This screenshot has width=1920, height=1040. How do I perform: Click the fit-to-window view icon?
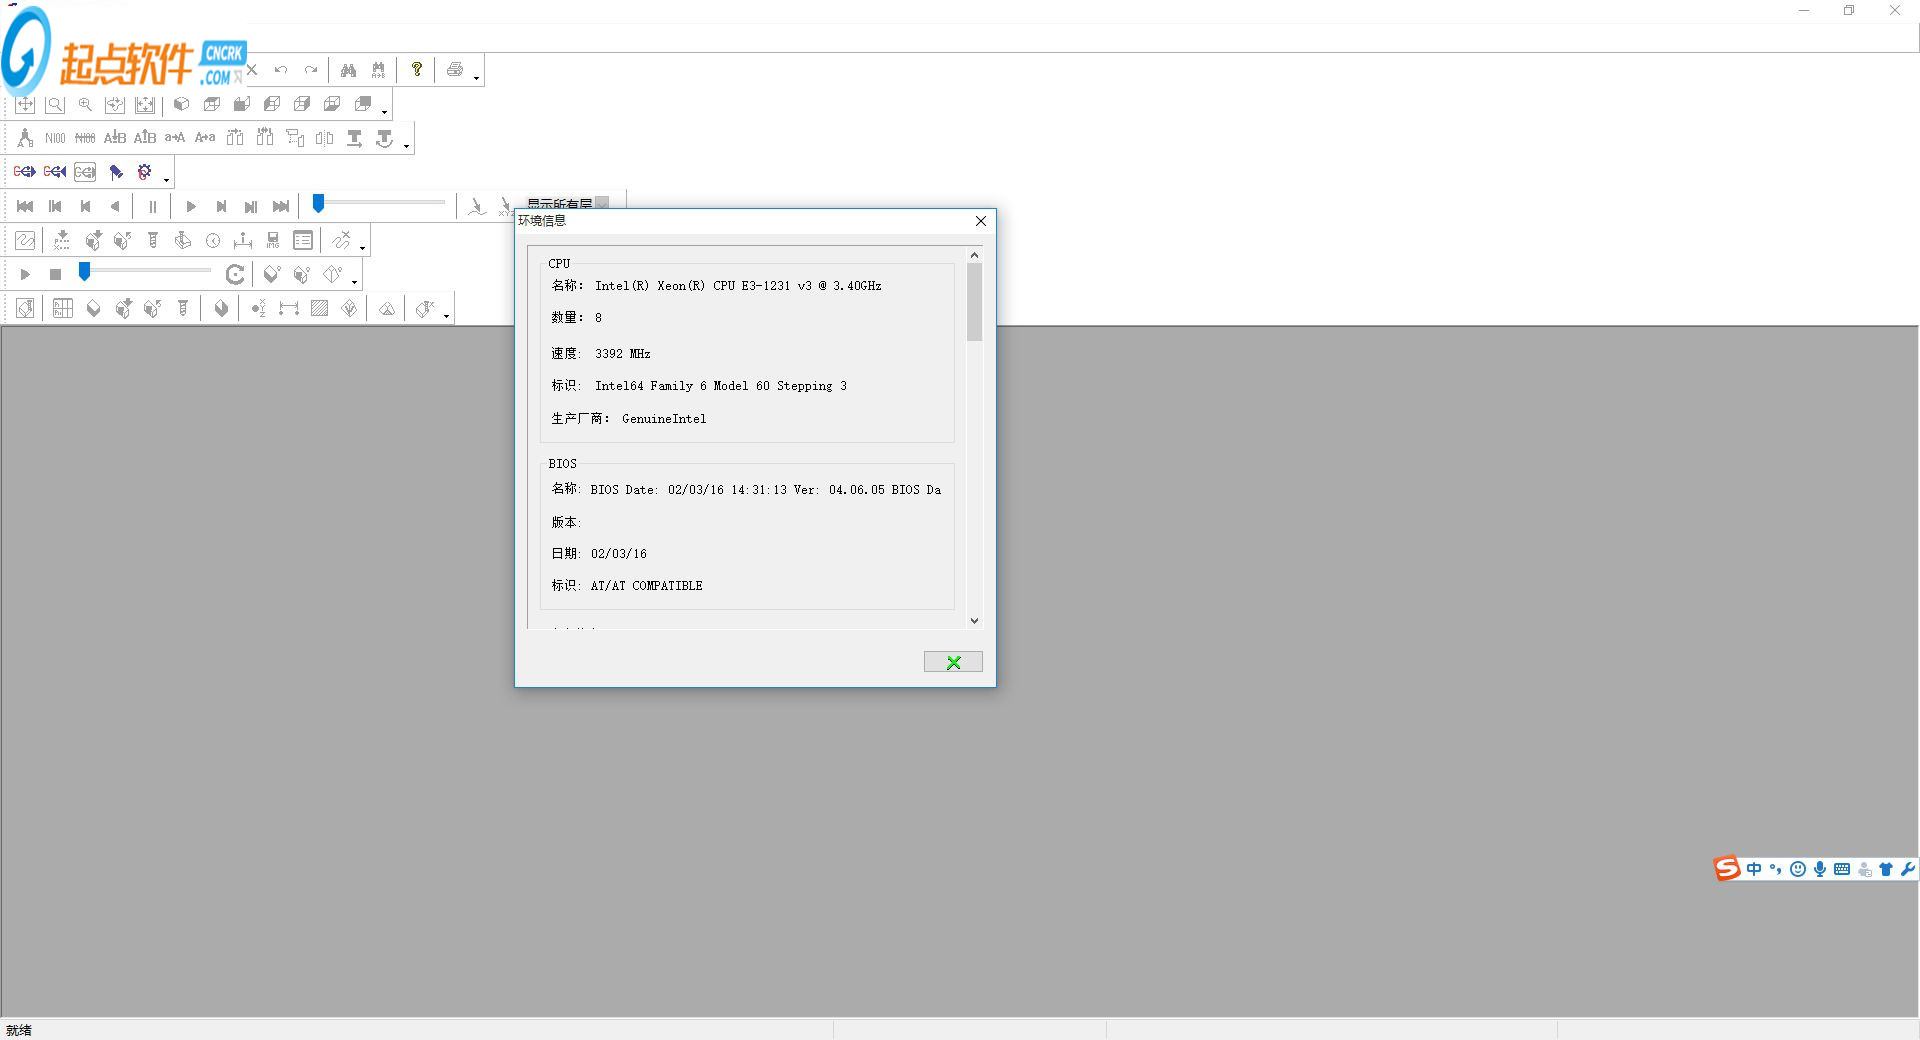pos(145,104)
